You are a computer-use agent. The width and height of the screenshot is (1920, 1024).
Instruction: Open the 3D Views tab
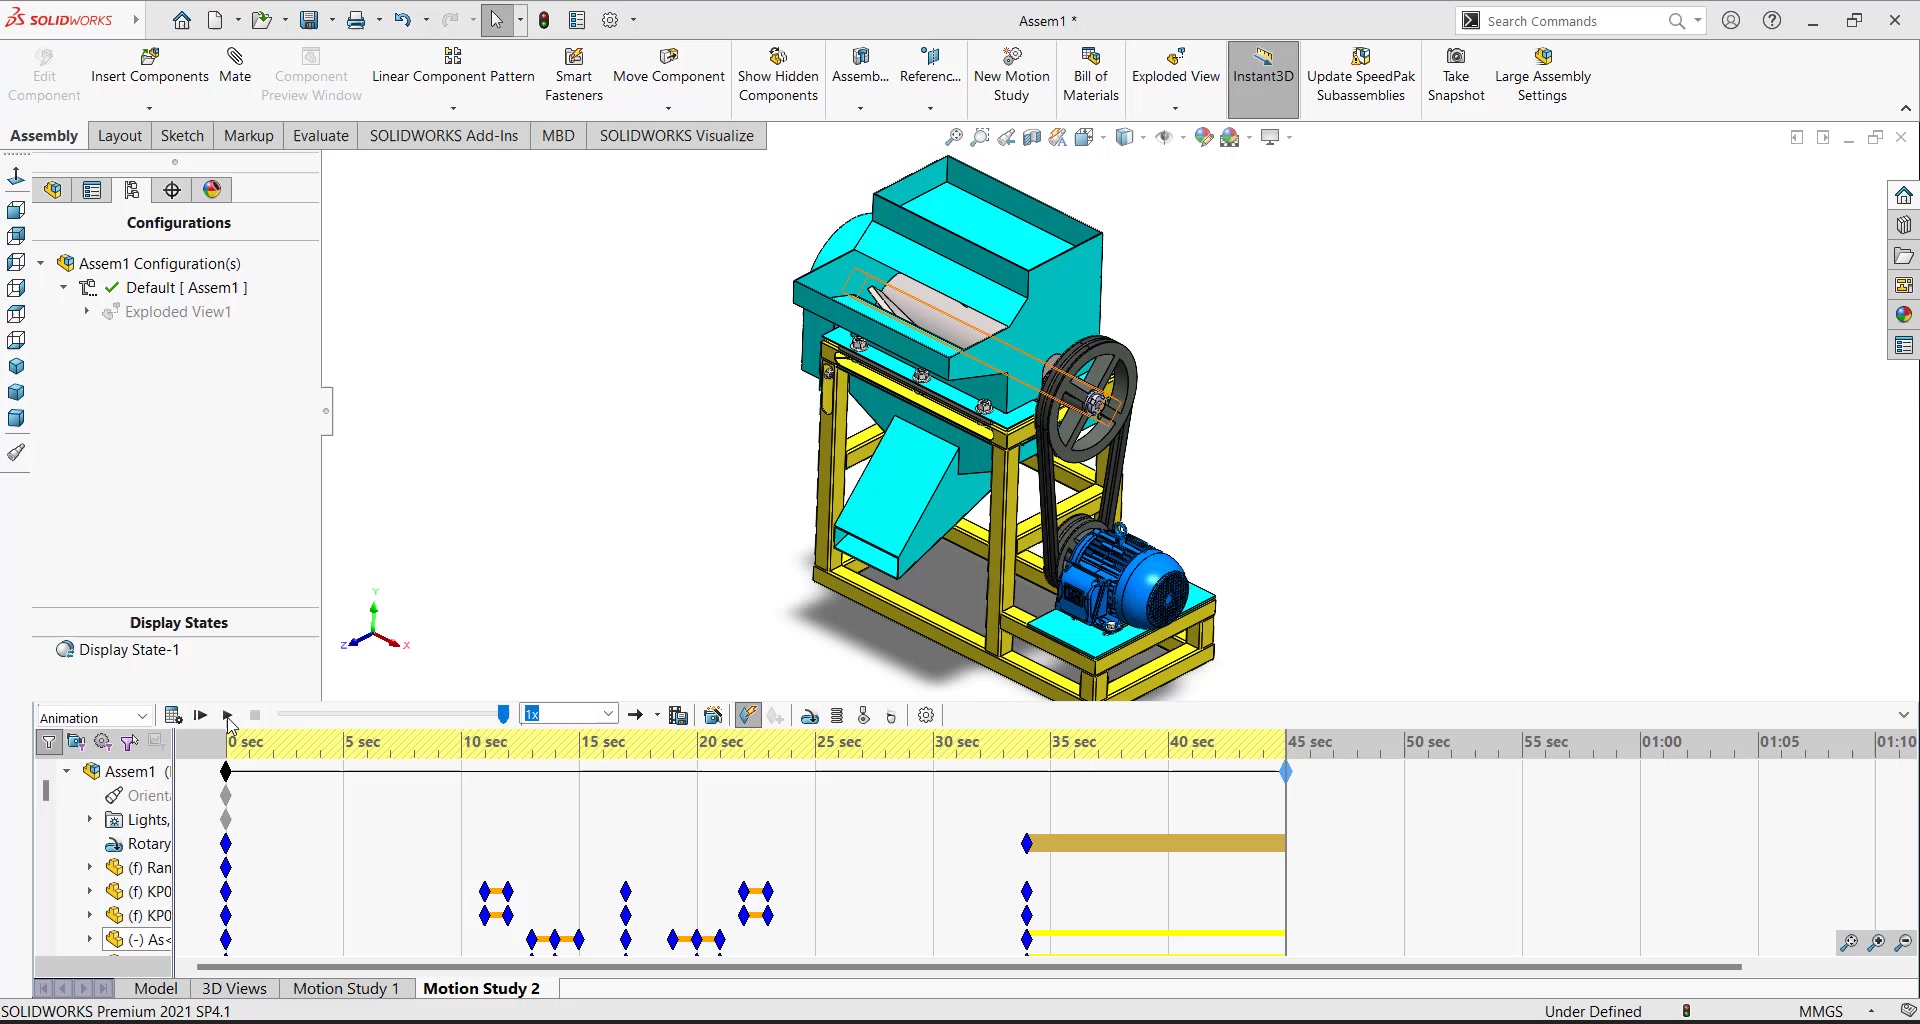[234, 988]
